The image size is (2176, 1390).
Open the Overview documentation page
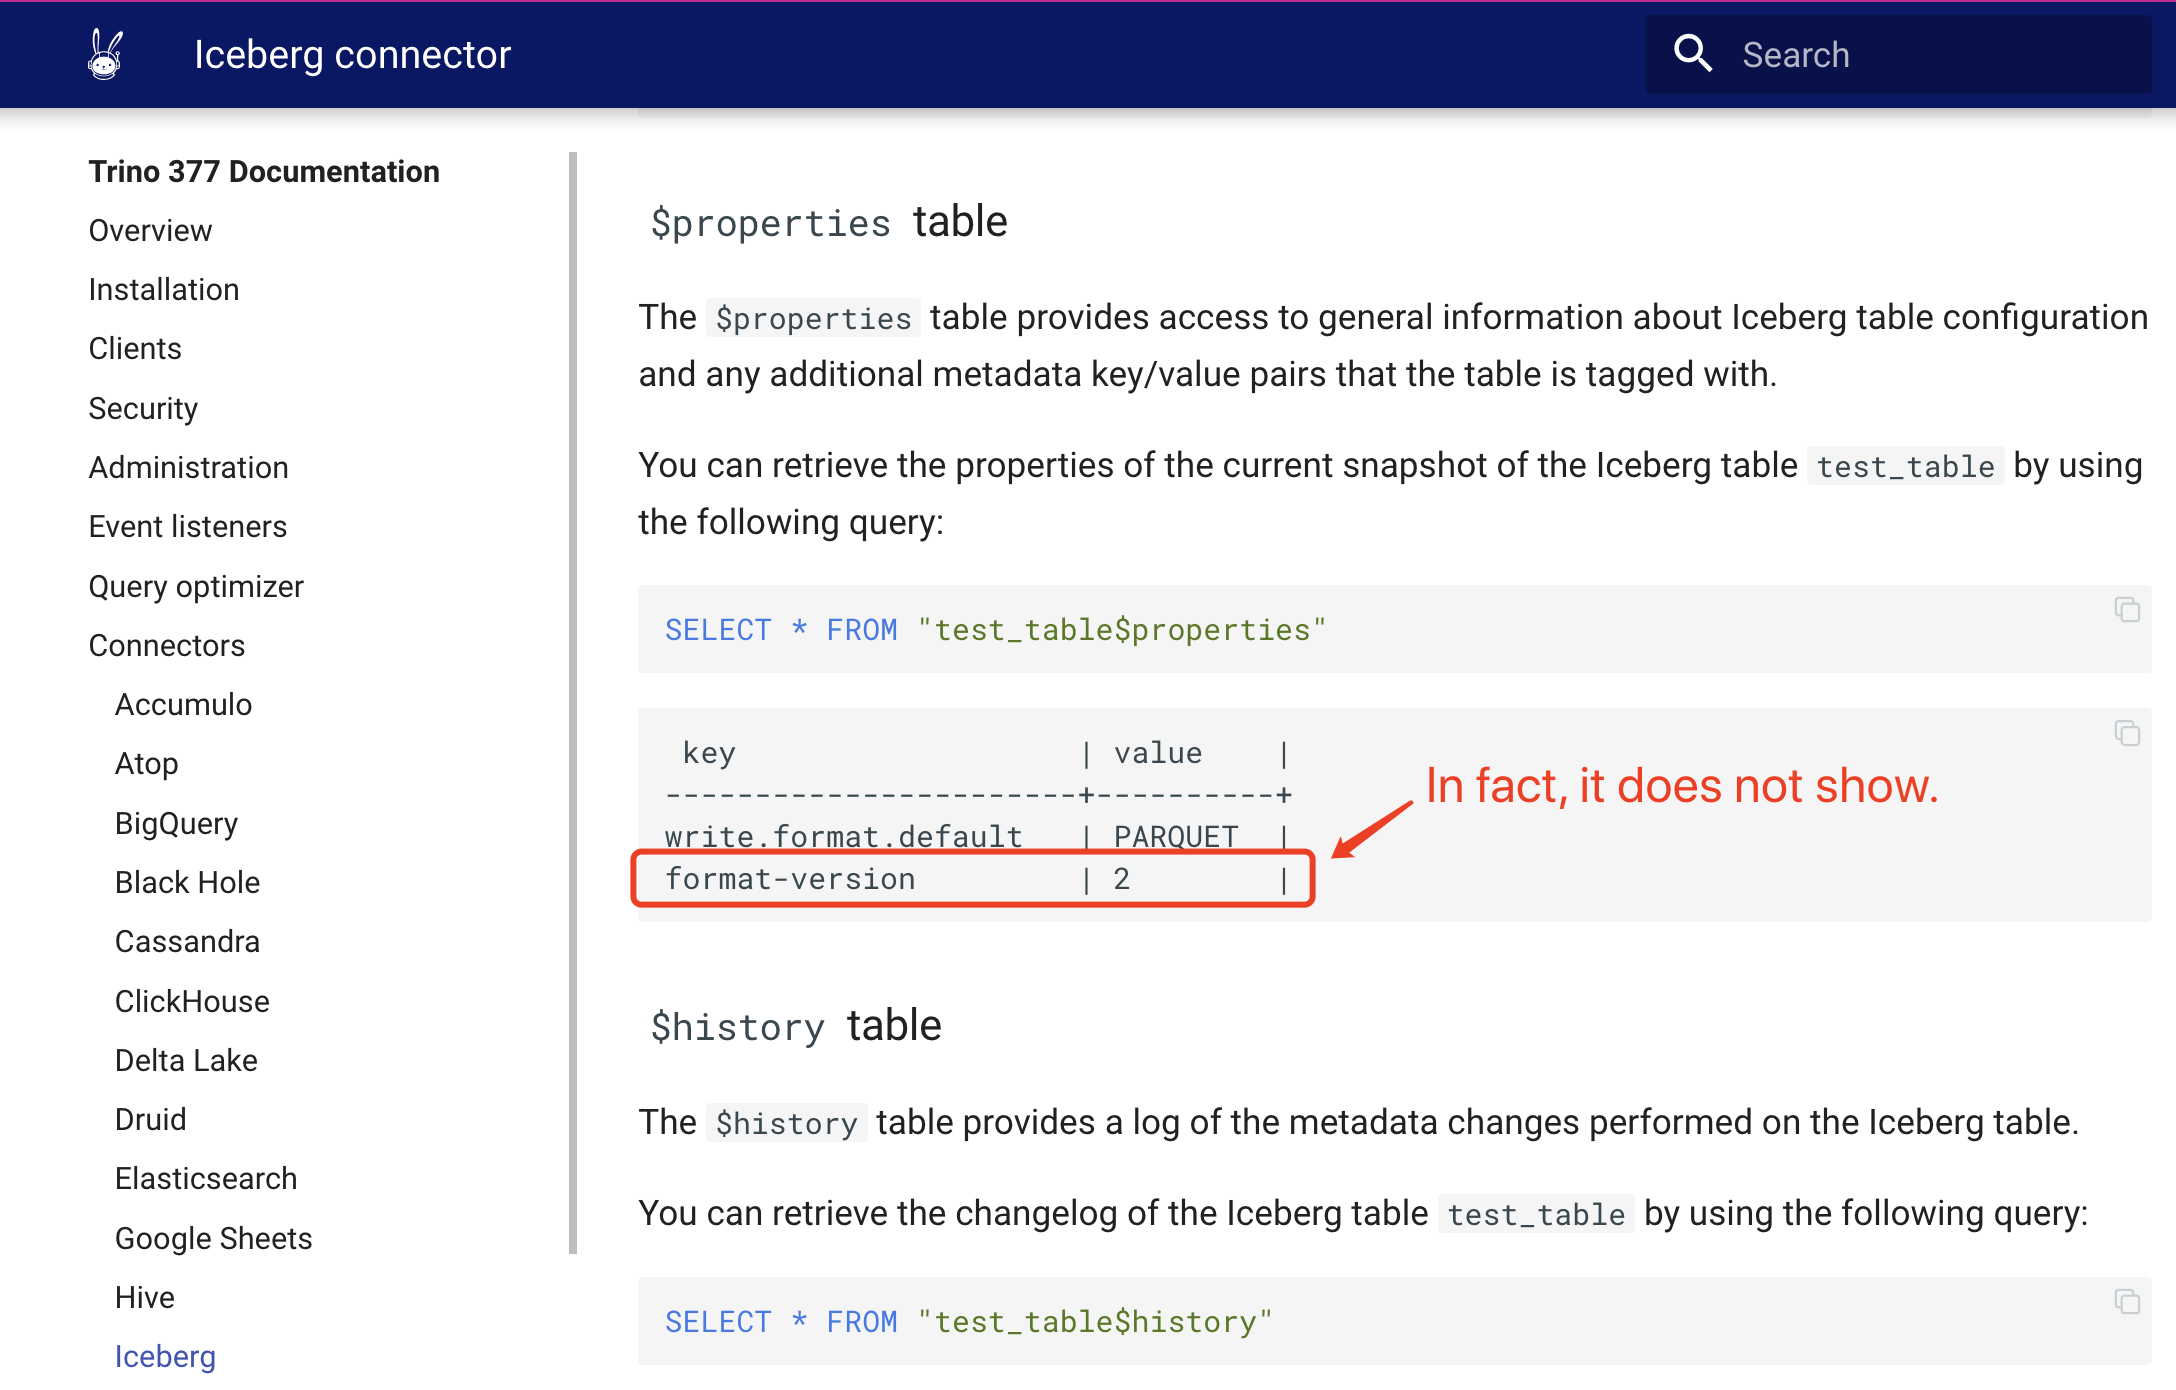150,230
